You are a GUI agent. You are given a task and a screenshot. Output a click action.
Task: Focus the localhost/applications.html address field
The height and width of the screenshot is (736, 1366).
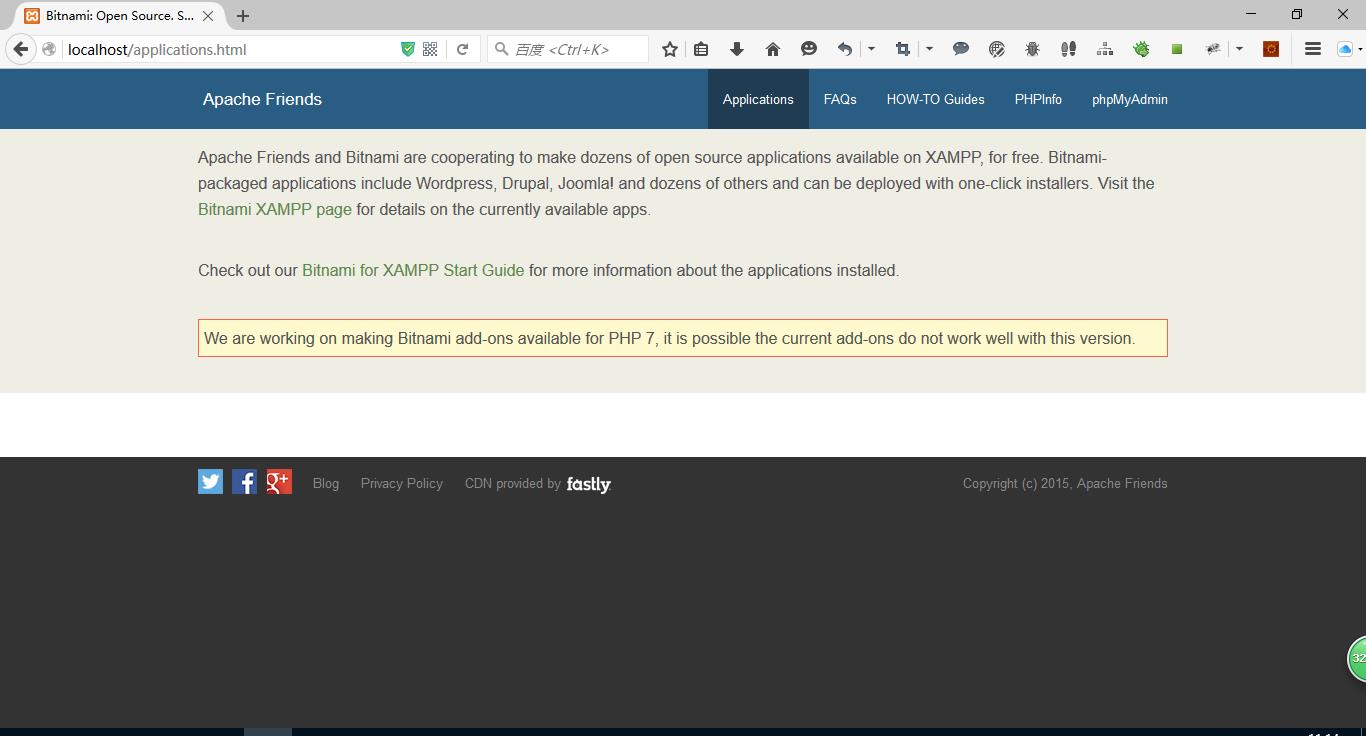coord(230,49)
